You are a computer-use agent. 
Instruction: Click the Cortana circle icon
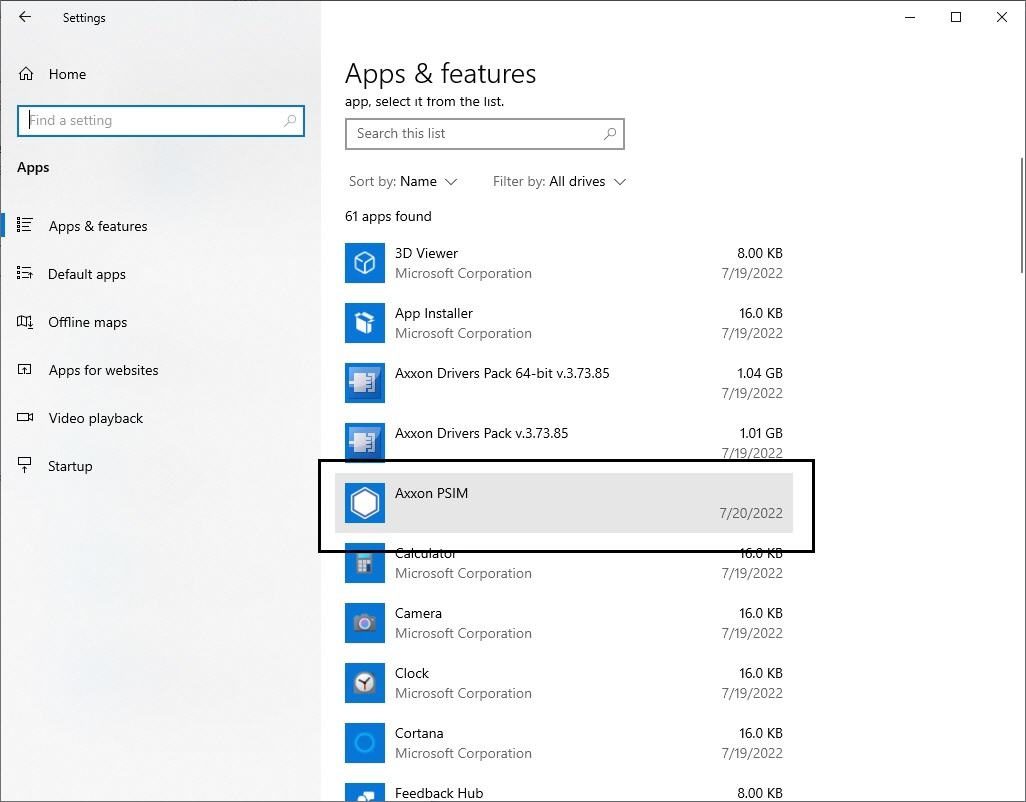[x=365, y=743]
